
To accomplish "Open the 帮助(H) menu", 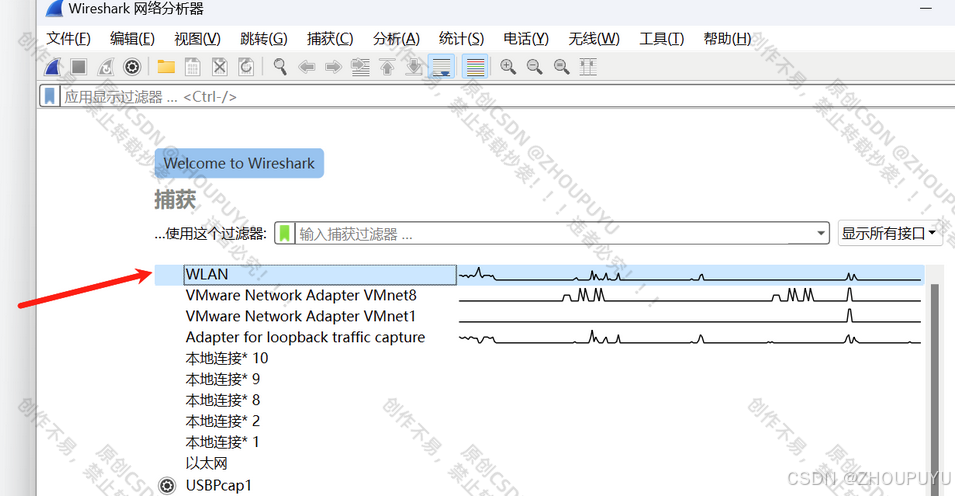I will coord(727,38).
